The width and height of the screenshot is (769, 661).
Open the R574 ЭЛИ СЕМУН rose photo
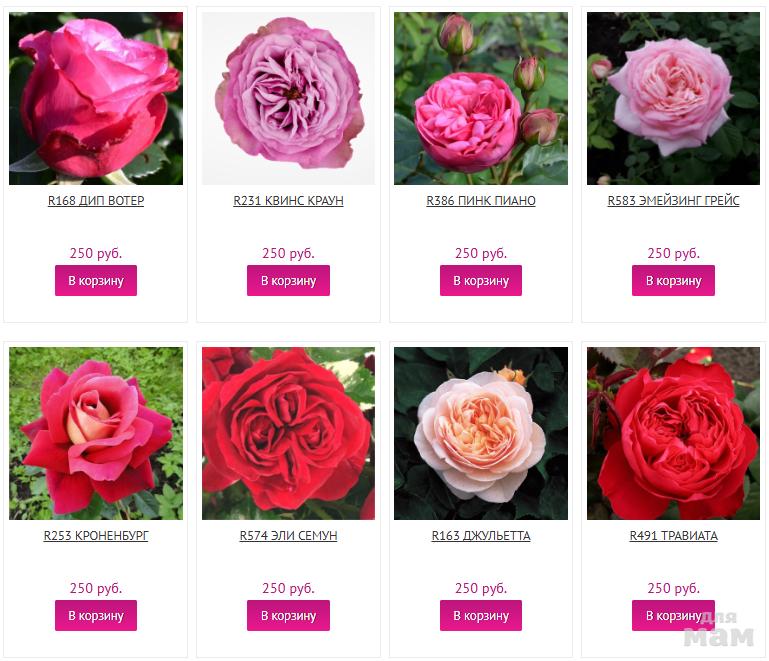288,433
